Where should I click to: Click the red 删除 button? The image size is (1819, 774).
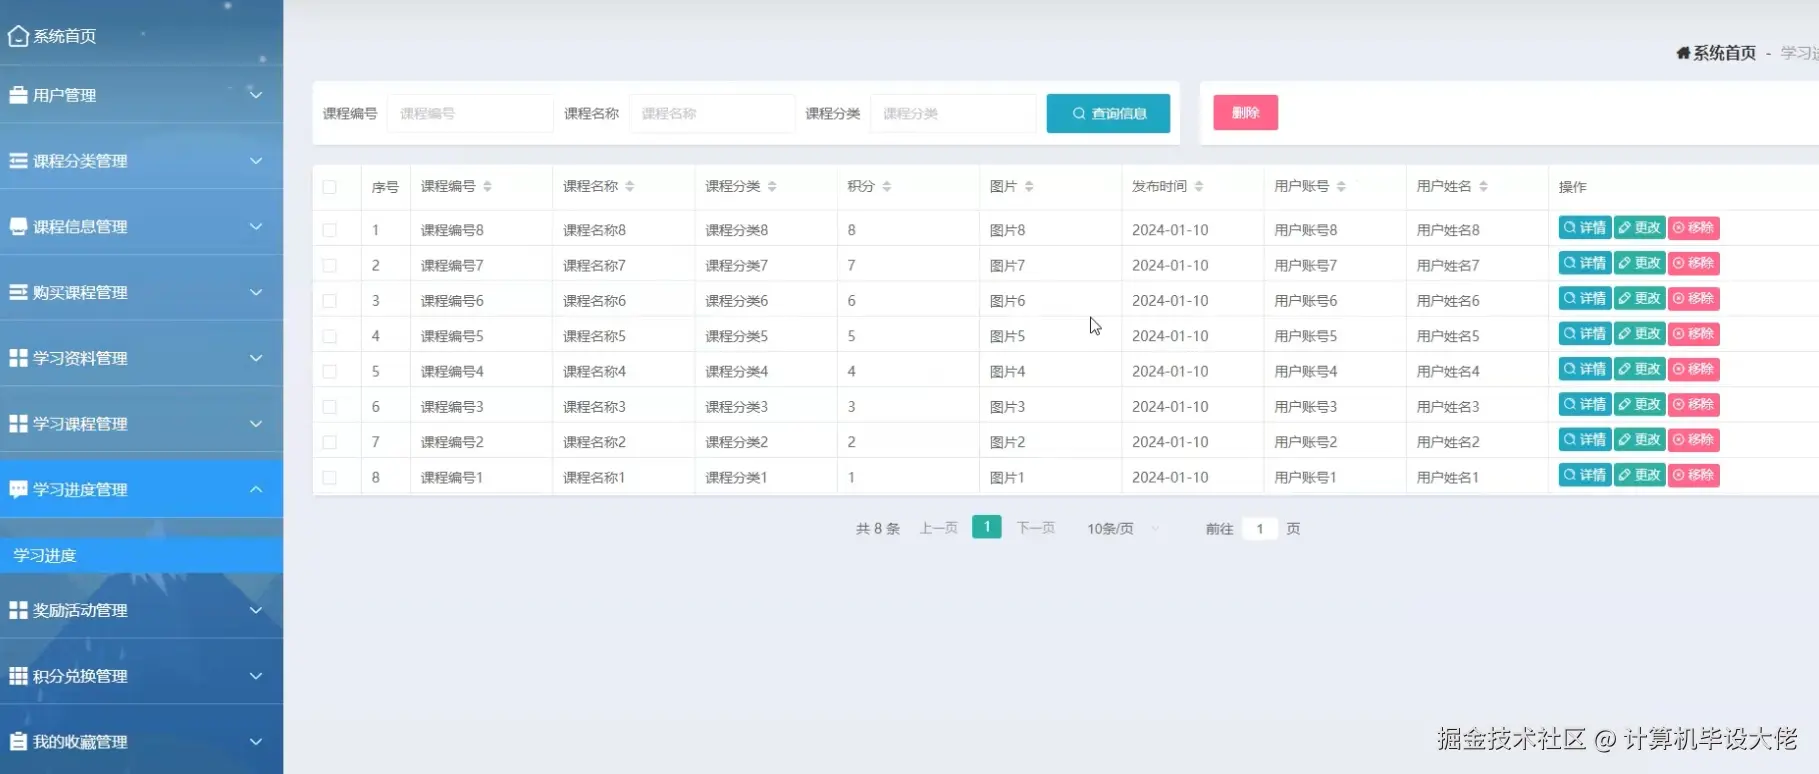[x=1245, y=113]
